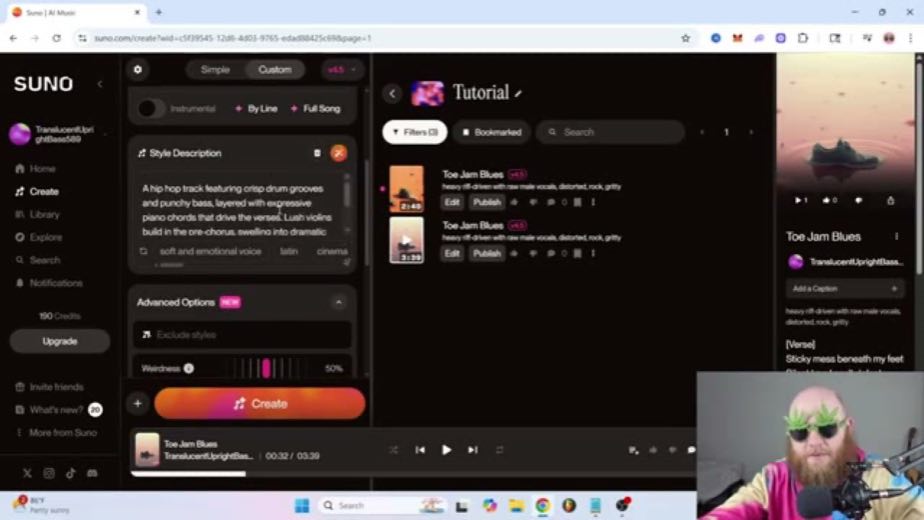
Task: Play the current song in player bar
Action: click(x=446, y=450)
